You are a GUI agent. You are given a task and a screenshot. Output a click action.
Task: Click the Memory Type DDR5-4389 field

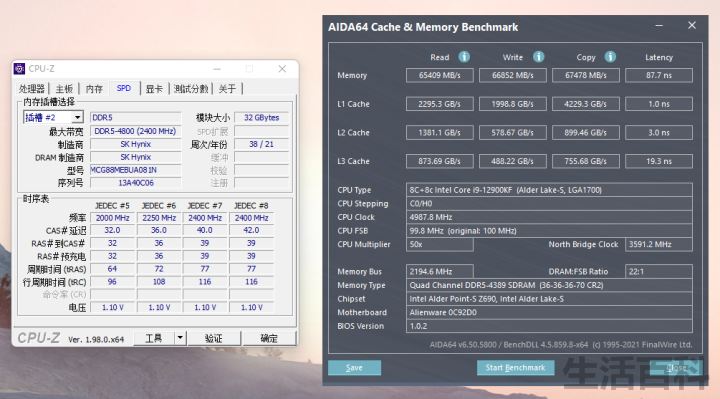pyautogui.click(x=549, y=285)
